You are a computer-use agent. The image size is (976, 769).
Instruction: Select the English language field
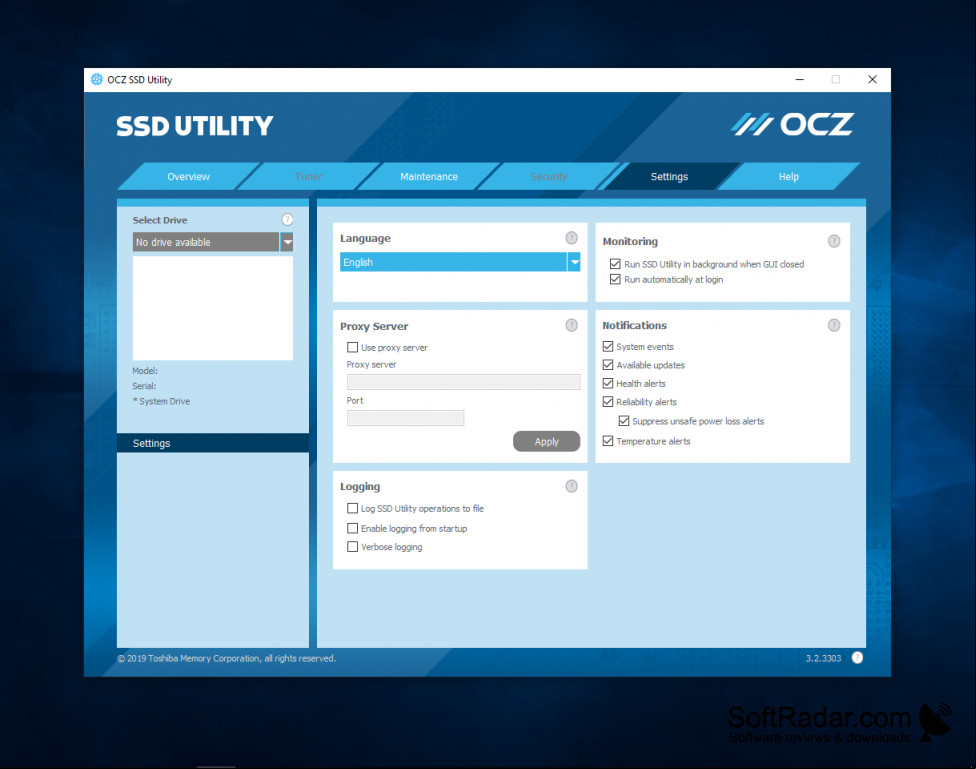(453, 262)
